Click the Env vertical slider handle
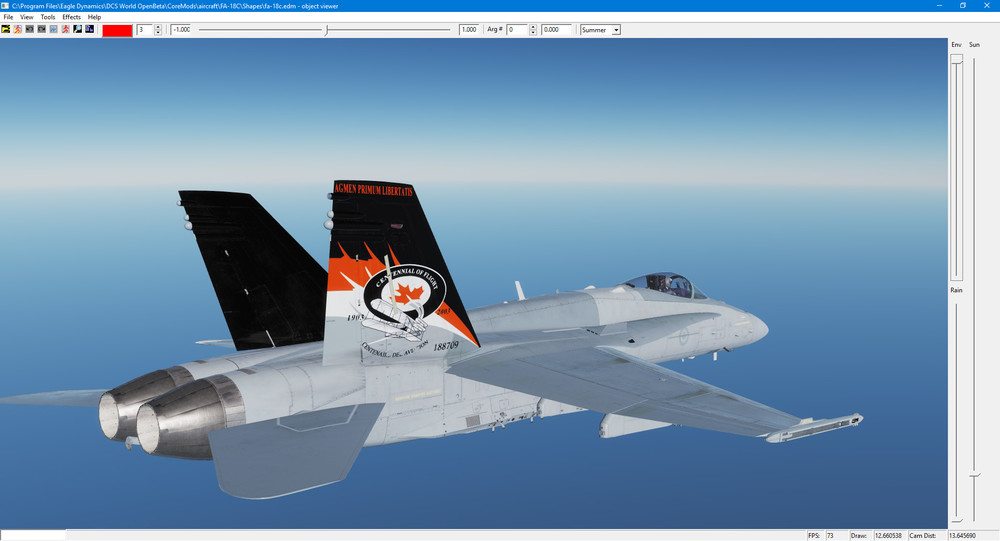Viewport: 1000px width, 541px height. [957, 59]
